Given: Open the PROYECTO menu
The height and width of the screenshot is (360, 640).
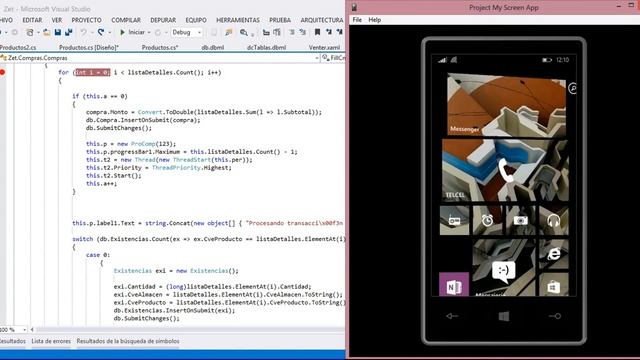Looking at the screenshot, I should click(87, 20).
